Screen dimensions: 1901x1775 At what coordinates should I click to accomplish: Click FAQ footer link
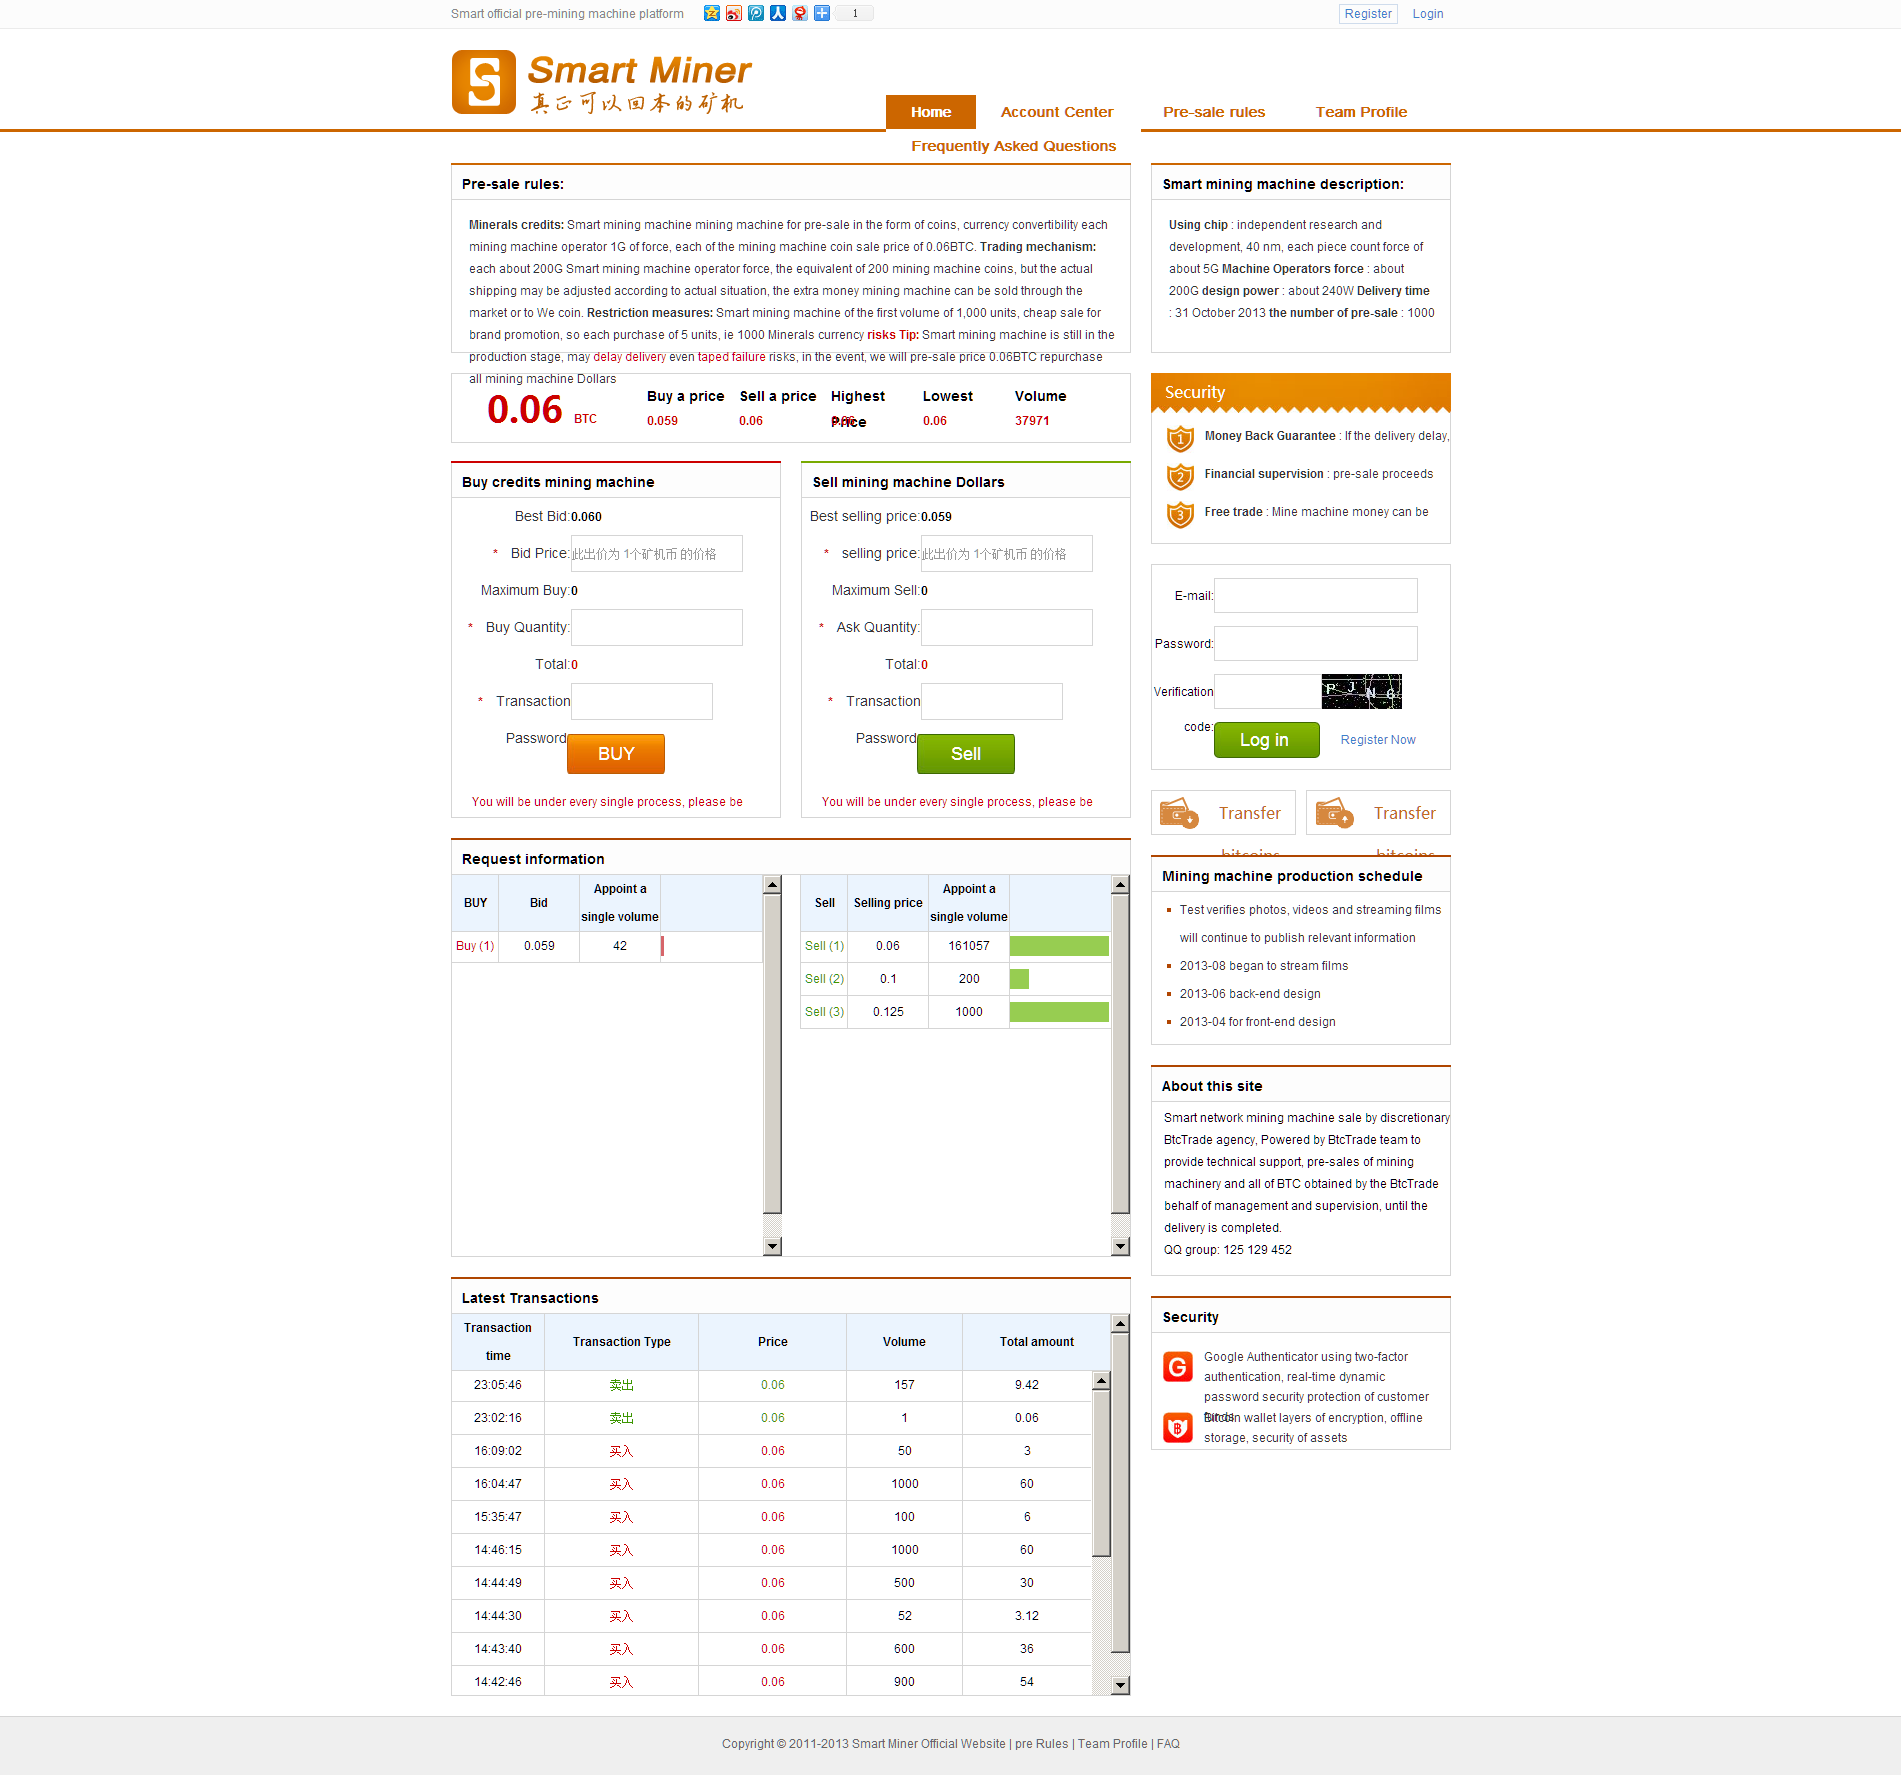(1168, 1744)
